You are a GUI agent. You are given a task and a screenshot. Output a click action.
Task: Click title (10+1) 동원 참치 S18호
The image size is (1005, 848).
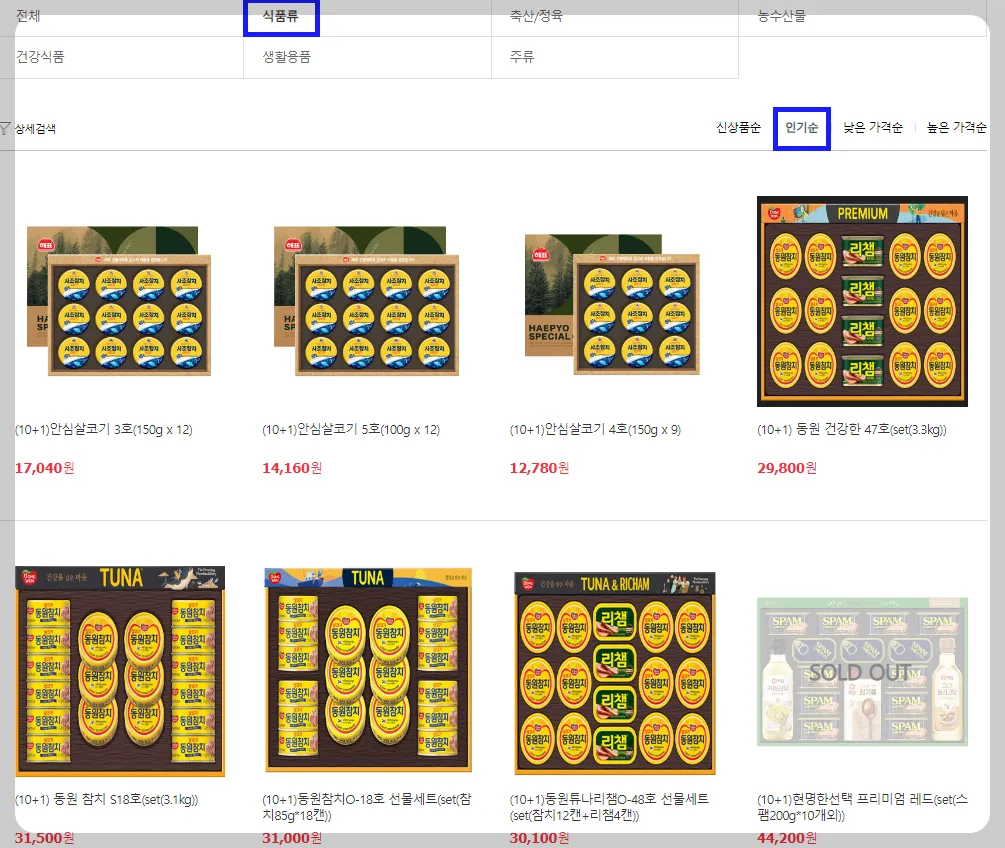(106, 799)
